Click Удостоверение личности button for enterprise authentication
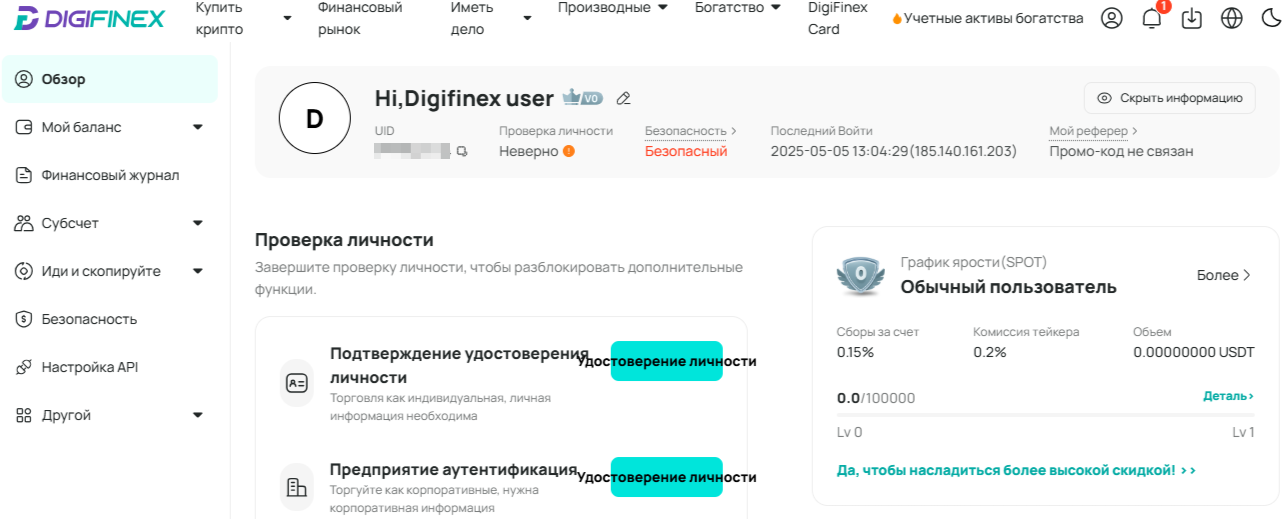 tap(667, 477)
